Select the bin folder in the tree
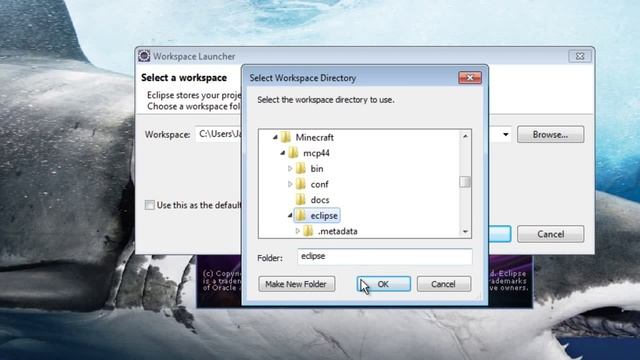This screenshot has width=640, height=360. (317, 169)
